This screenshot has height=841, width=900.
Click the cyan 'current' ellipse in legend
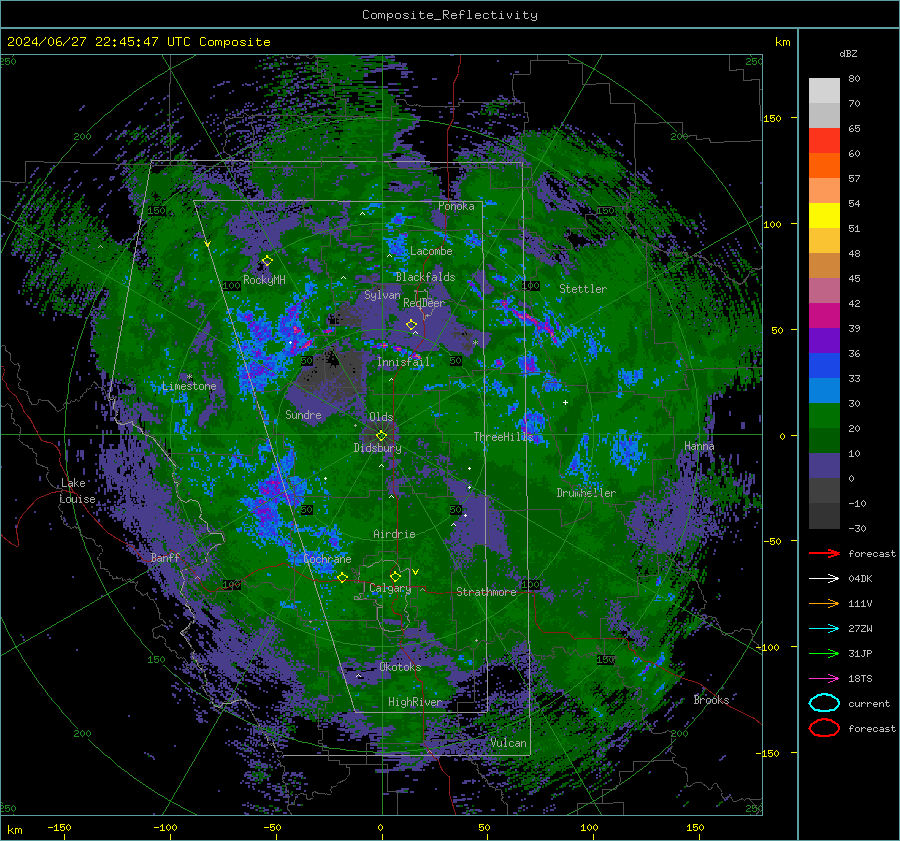[824, 703]
